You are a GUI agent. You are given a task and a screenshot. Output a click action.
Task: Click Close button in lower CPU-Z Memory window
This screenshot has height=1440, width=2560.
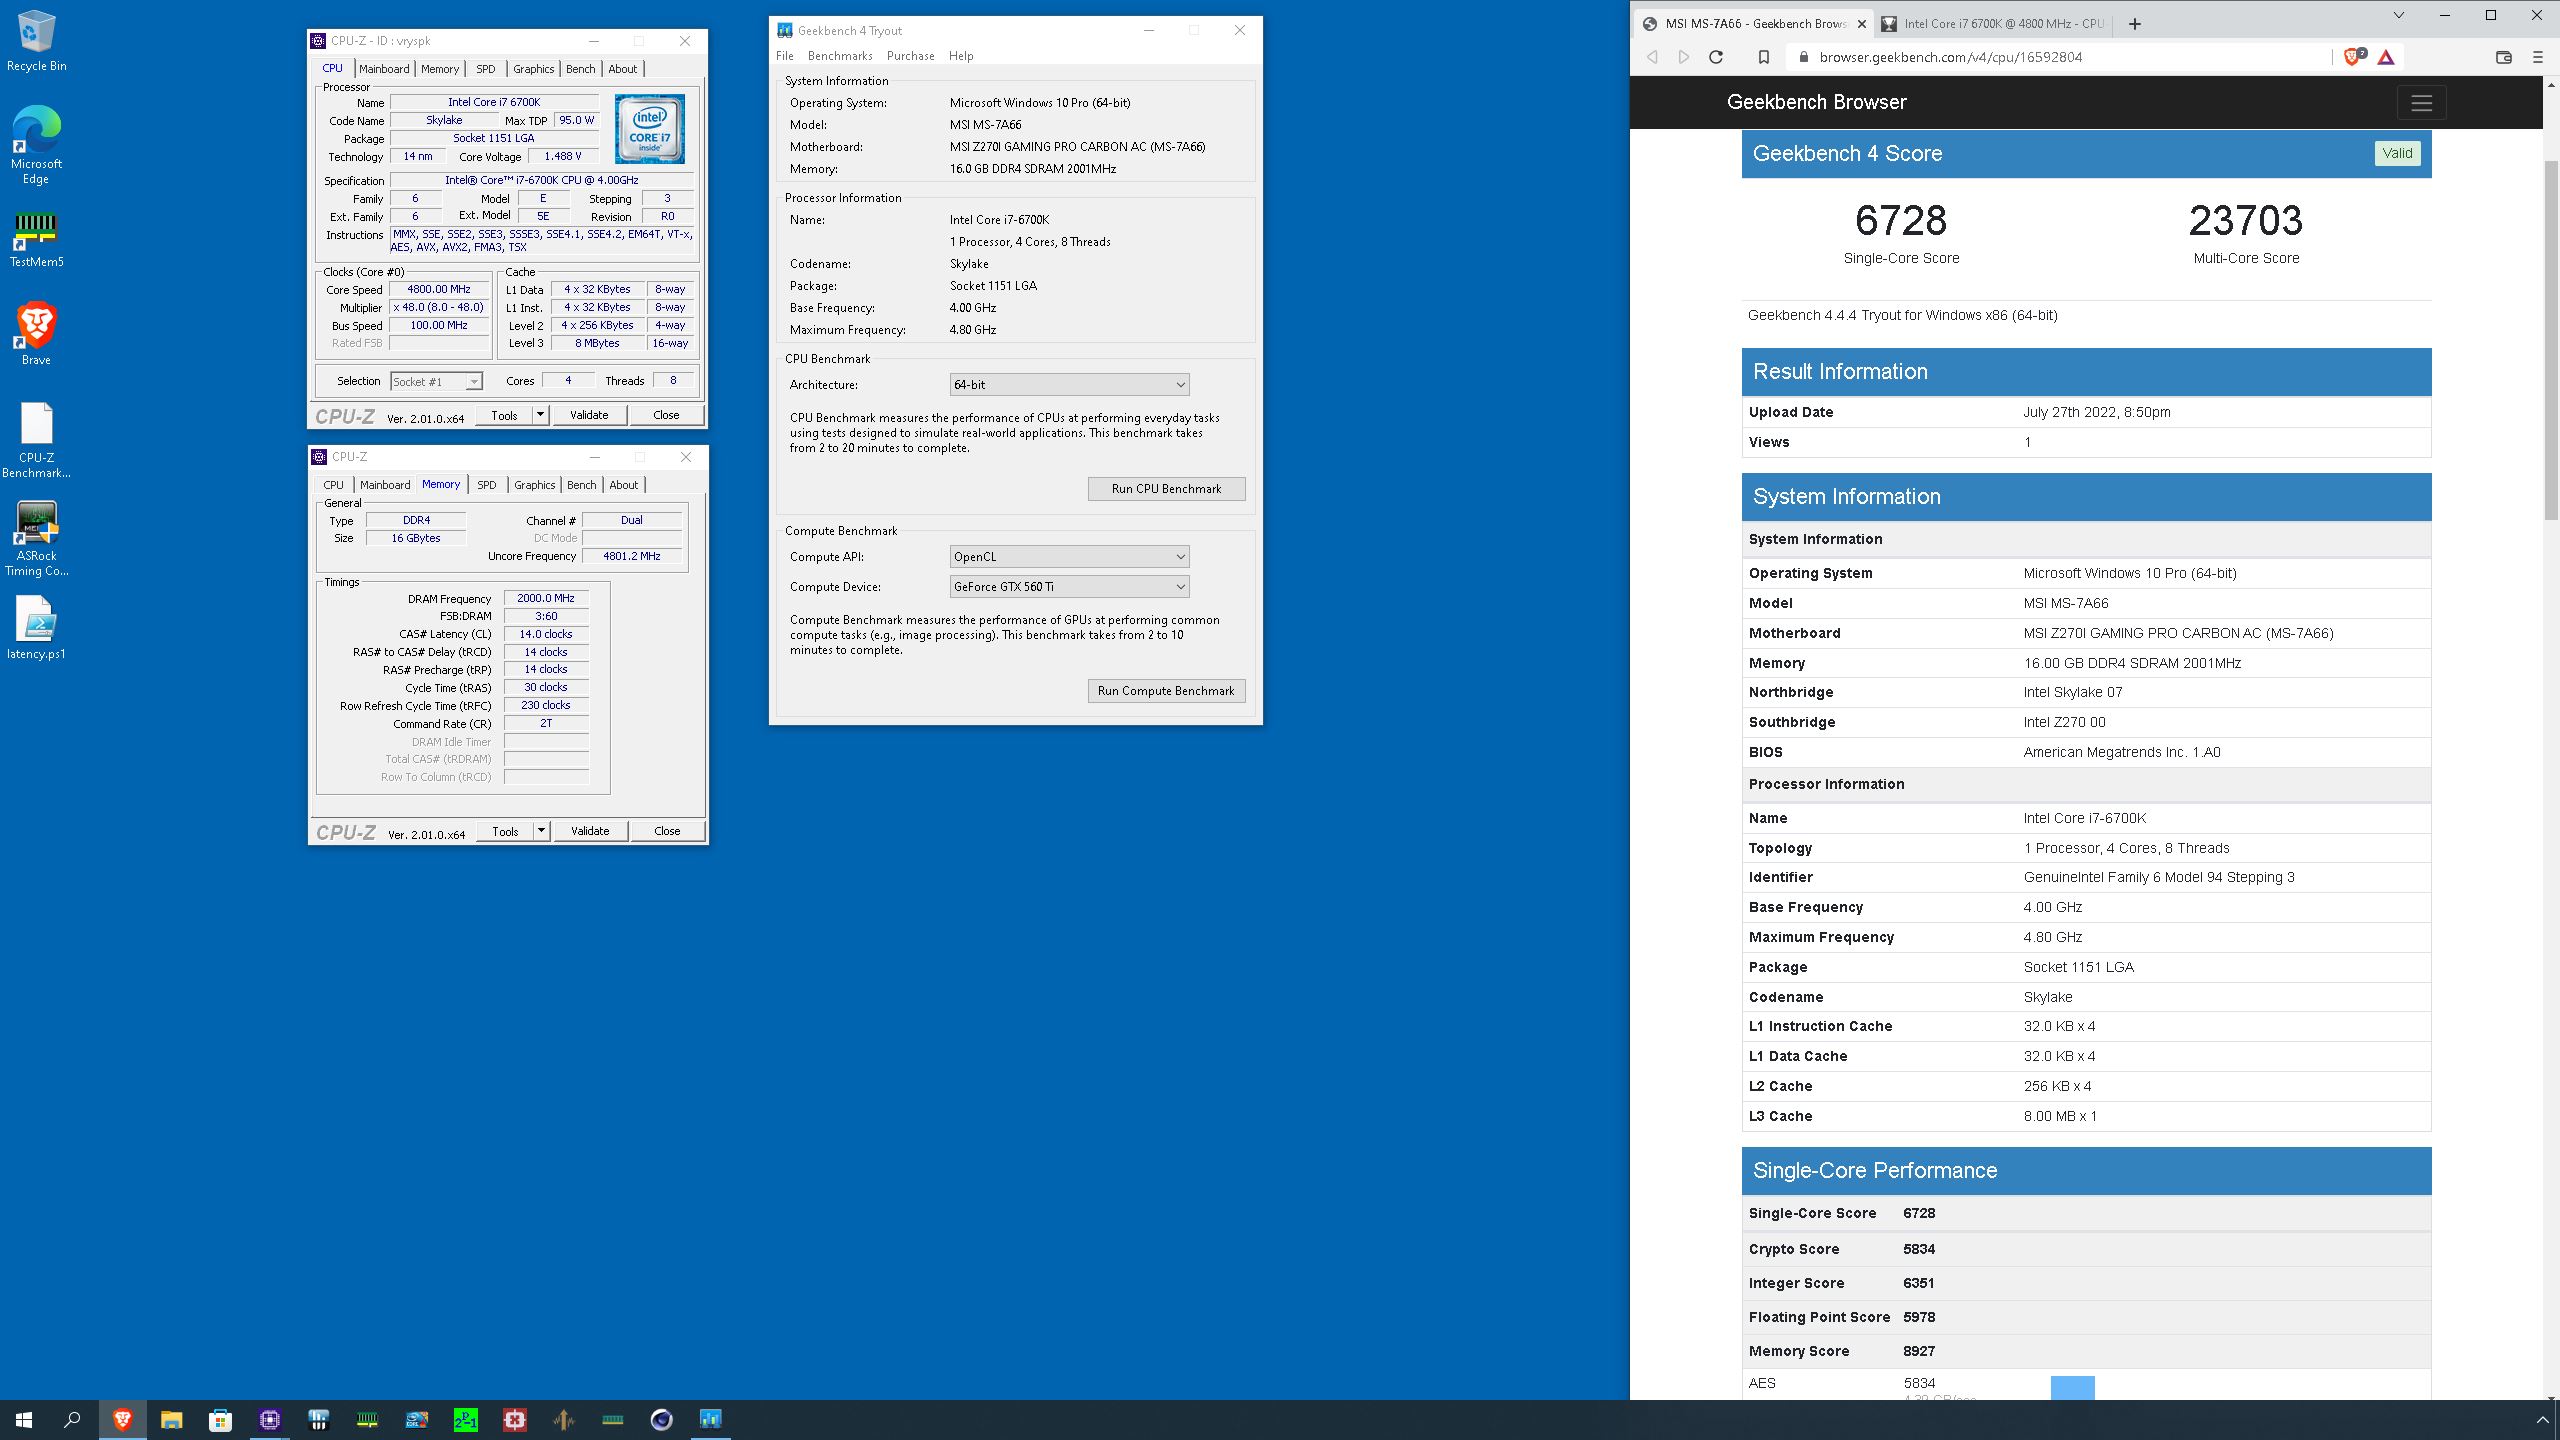(667, 830)
